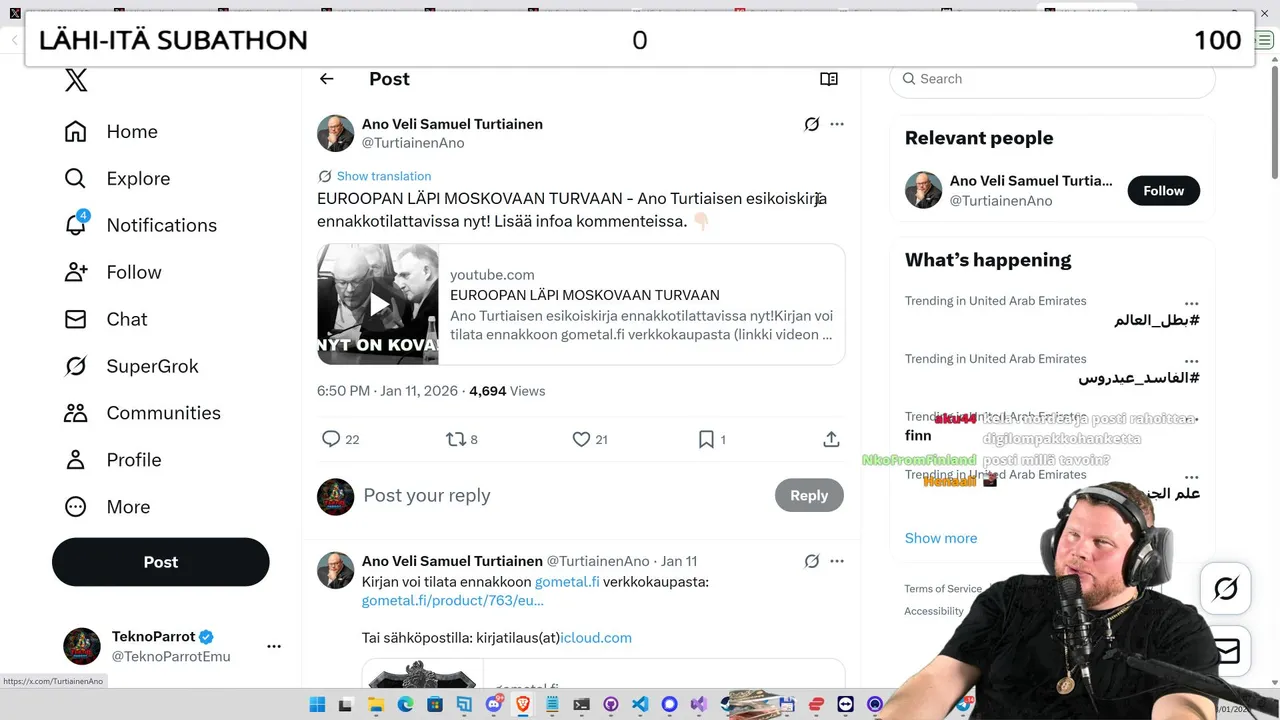Click avatar in Relevant people panel
The width and height of the screenshot is (1280, 720).
[924, 190]
